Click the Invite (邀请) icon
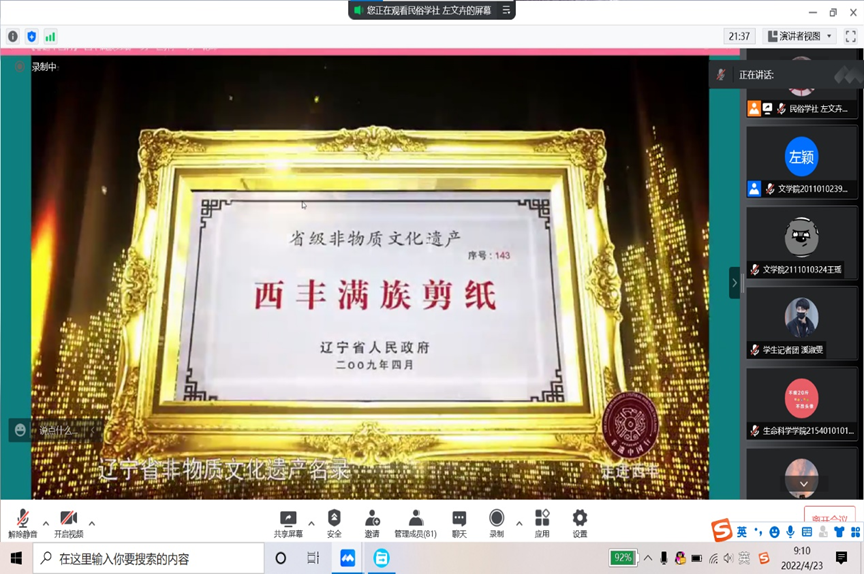 click(x=372, y=519)
